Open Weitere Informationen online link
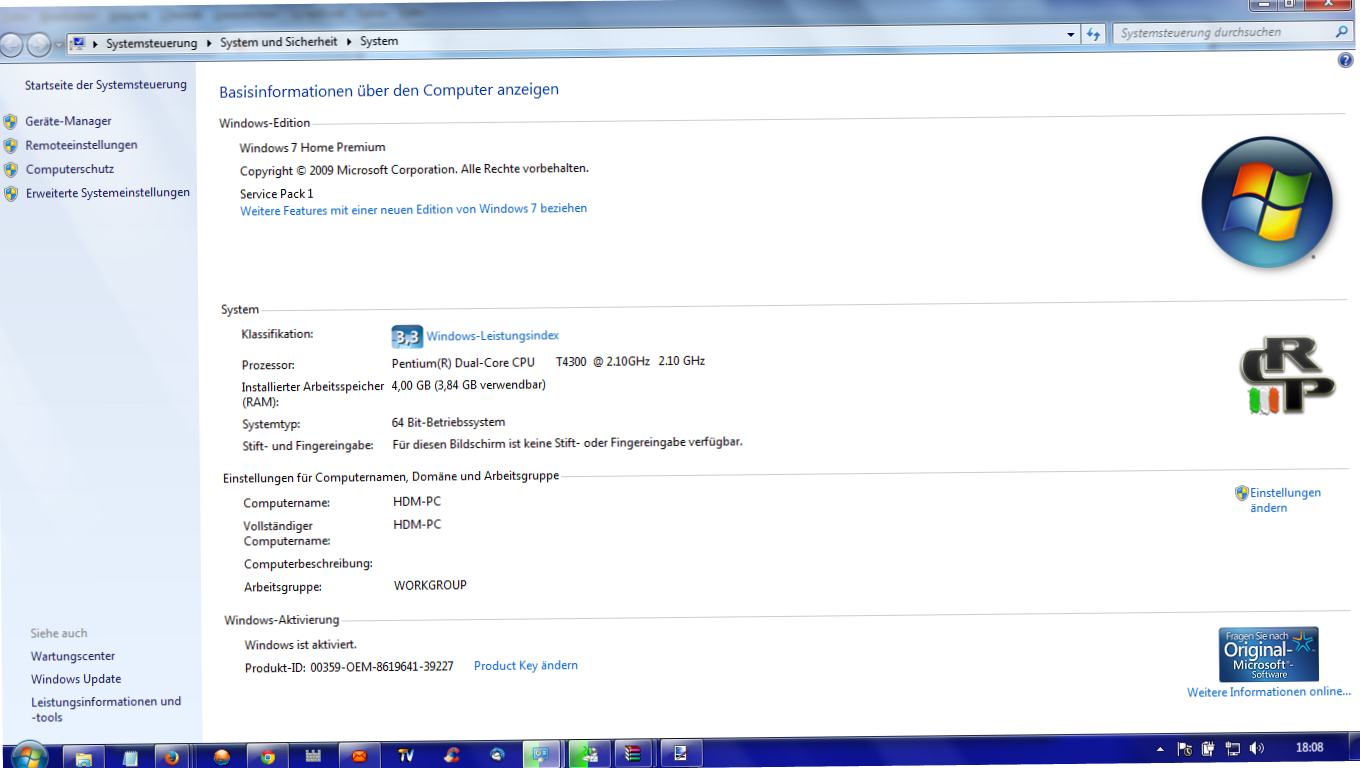 click(x=1269, y=692)
